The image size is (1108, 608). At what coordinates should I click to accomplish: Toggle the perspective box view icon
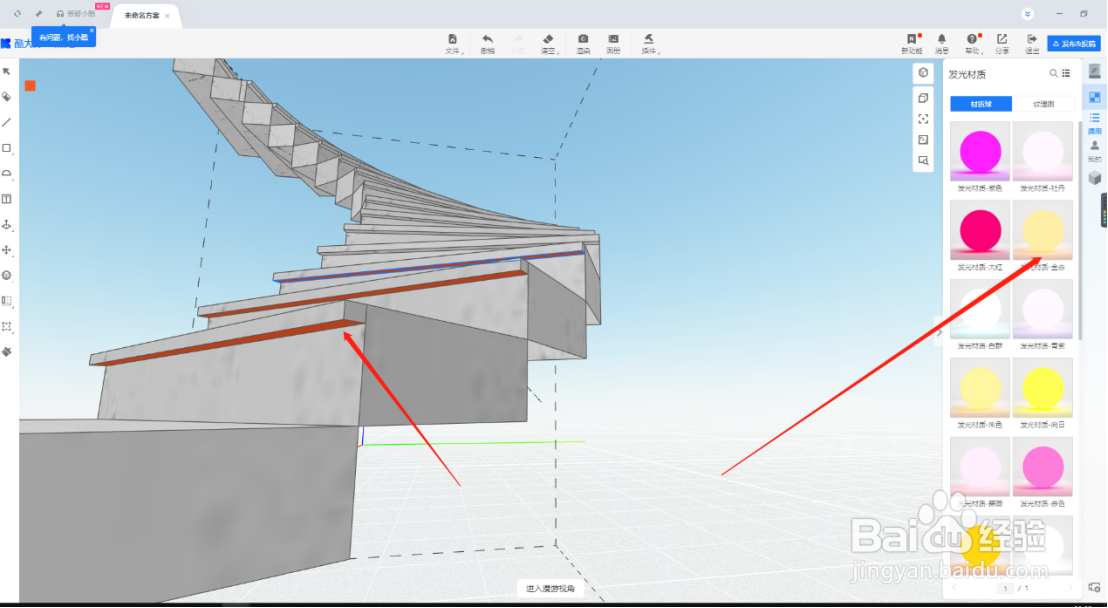tap(923, 98)
